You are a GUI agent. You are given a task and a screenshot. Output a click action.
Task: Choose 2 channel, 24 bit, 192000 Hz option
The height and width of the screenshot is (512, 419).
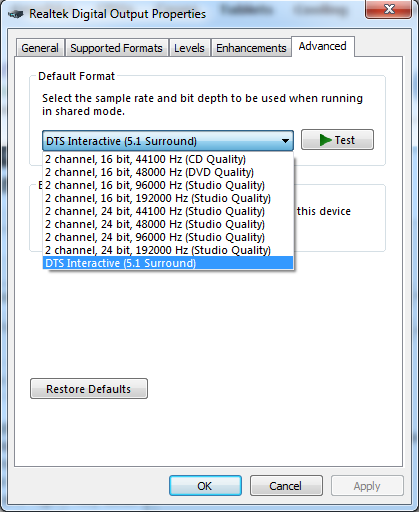click(168, 250)
